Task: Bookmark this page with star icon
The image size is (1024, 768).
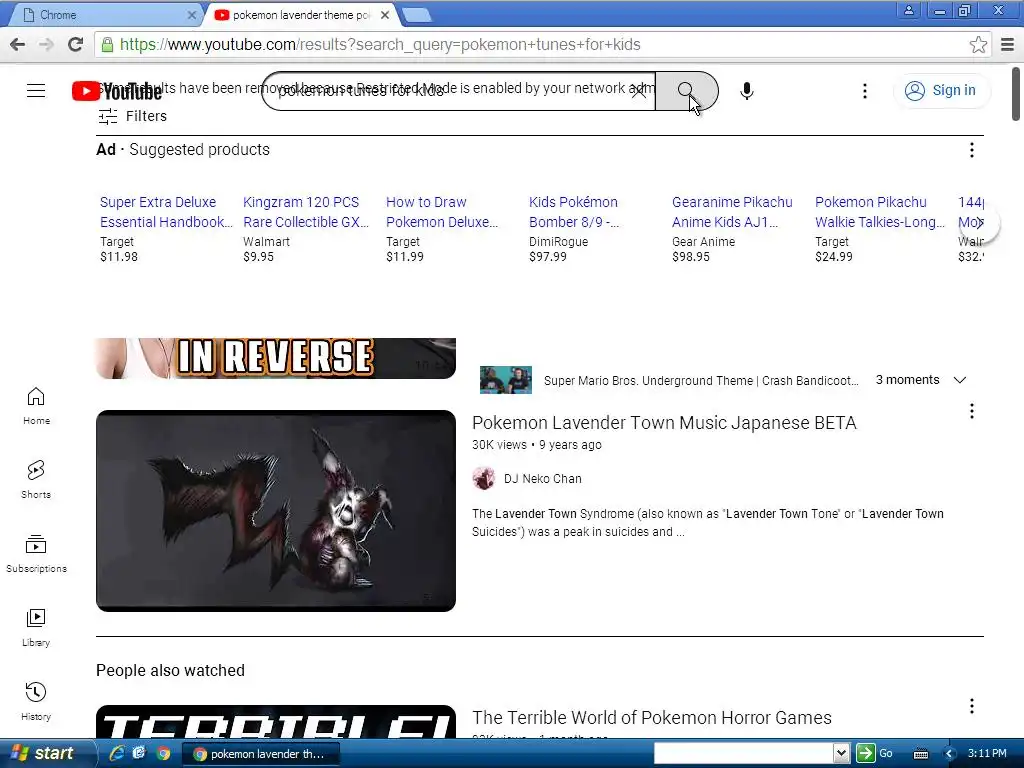Action: tap(978, 44)
